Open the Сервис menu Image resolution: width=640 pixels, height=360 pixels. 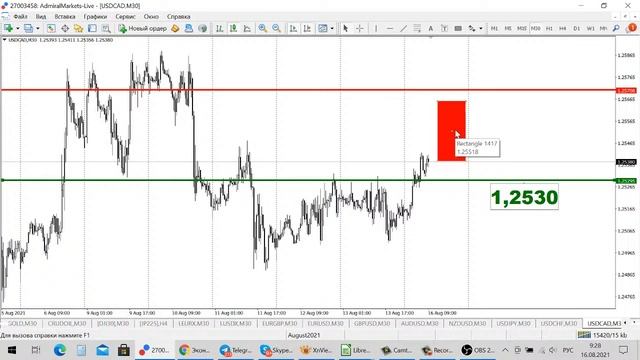pos(125,17)
